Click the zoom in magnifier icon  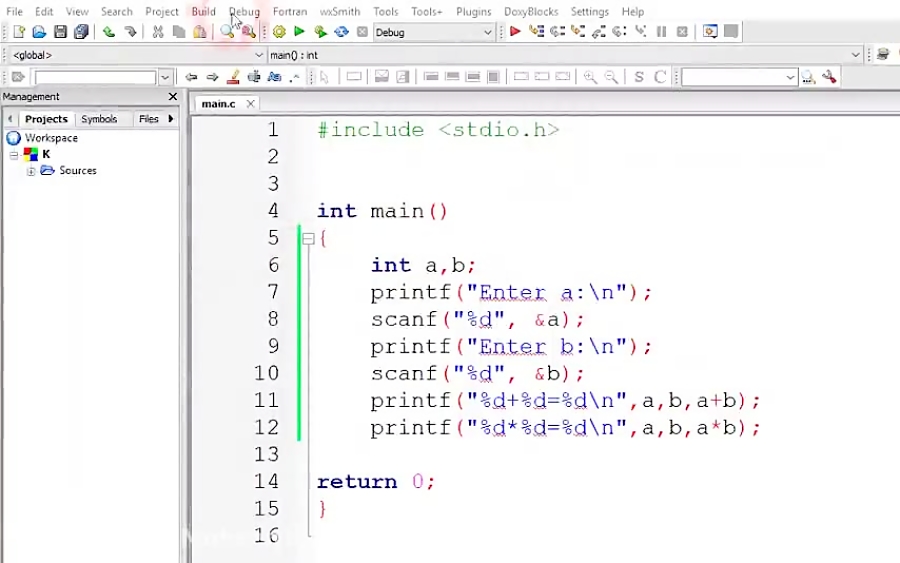[590, 77]
